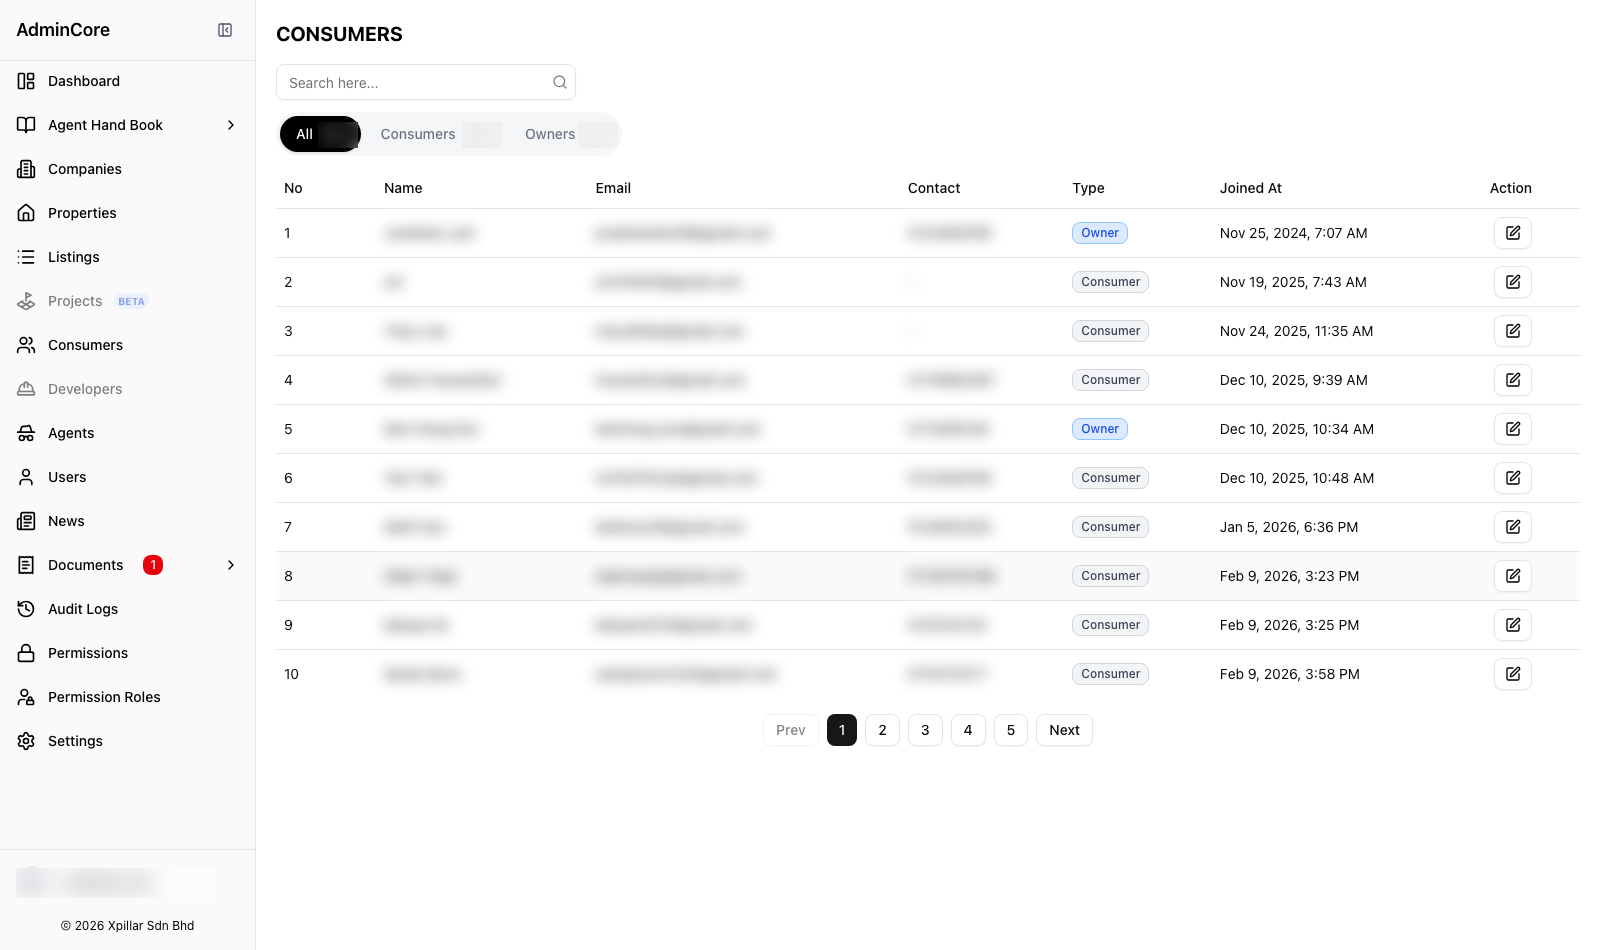Edit row 7 joined Jan 5, 2026
The image size is (1600, 950).
point(1513,527)
